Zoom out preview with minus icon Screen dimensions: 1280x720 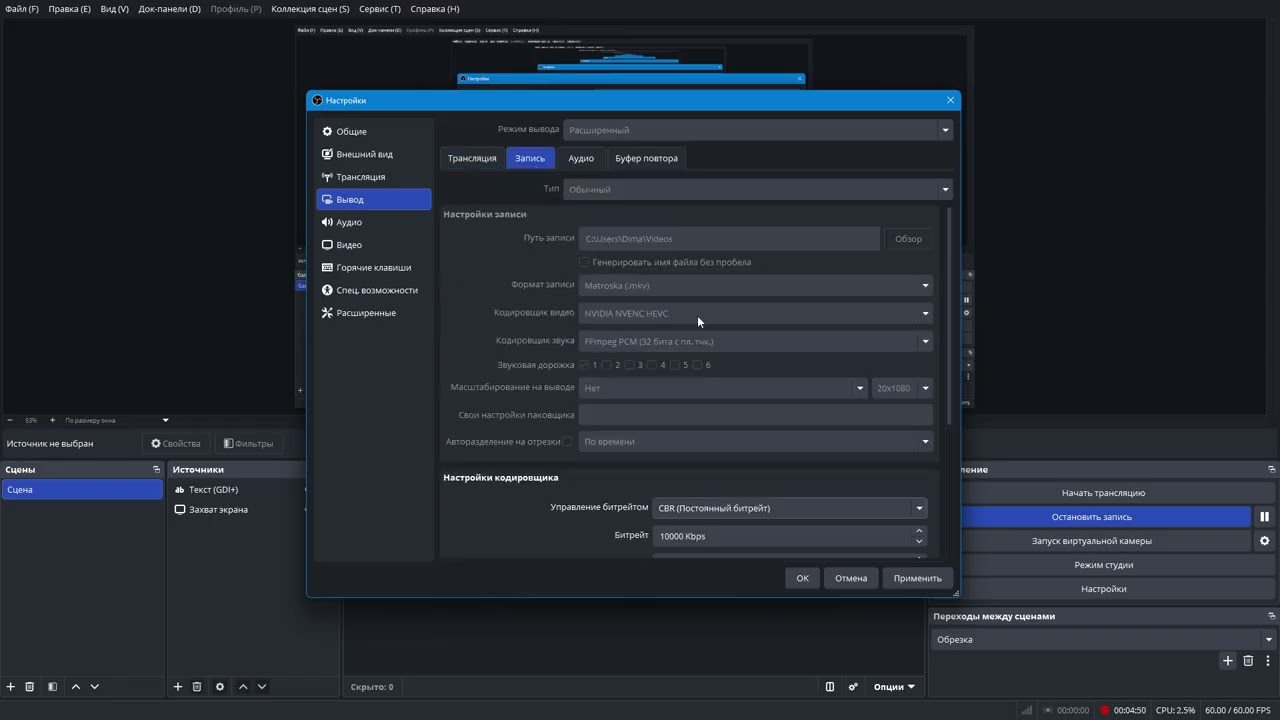[10, 420]
